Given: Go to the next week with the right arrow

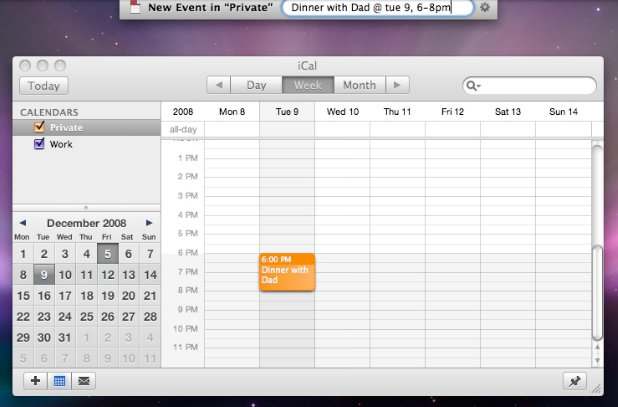Looking at the screenshot, I should (397, 85).
